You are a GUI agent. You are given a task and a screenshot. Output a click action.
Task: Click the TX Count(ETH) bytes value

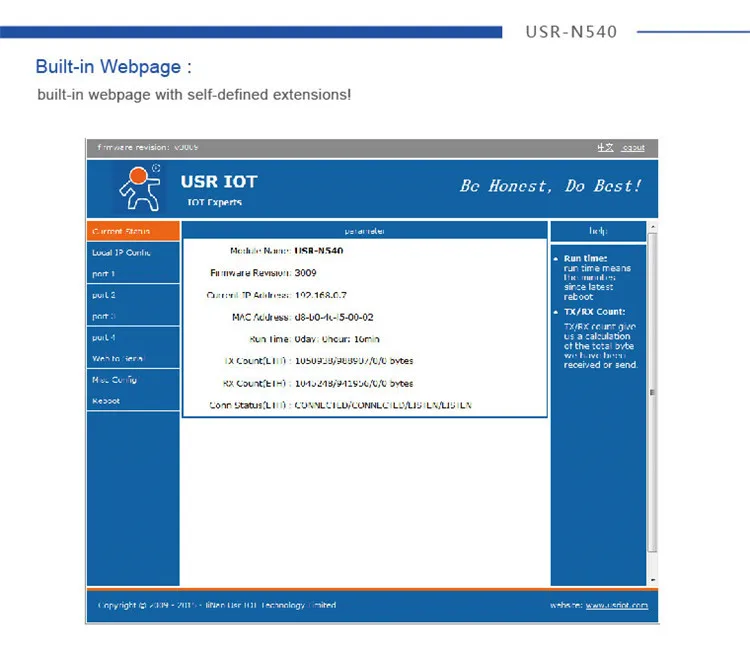click(x=354, y=361)
